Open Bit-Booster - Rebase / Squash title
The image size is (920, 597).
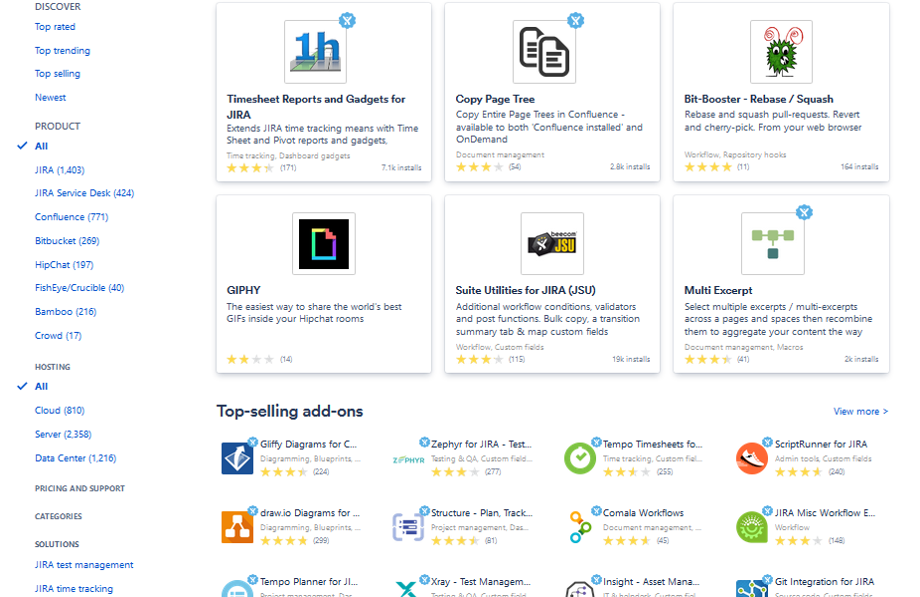click(x=759, y=99)
